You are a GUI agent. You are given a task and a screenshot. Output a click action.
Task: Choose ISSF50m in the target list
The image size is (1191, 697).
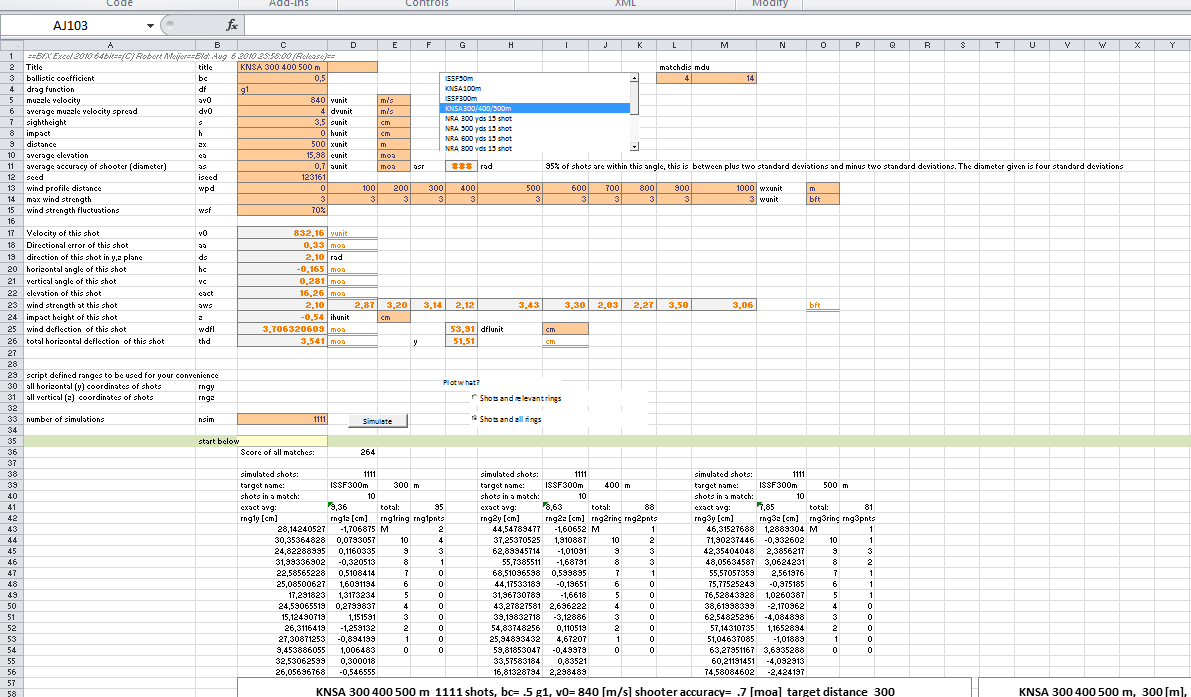click(x=535, y=78)
